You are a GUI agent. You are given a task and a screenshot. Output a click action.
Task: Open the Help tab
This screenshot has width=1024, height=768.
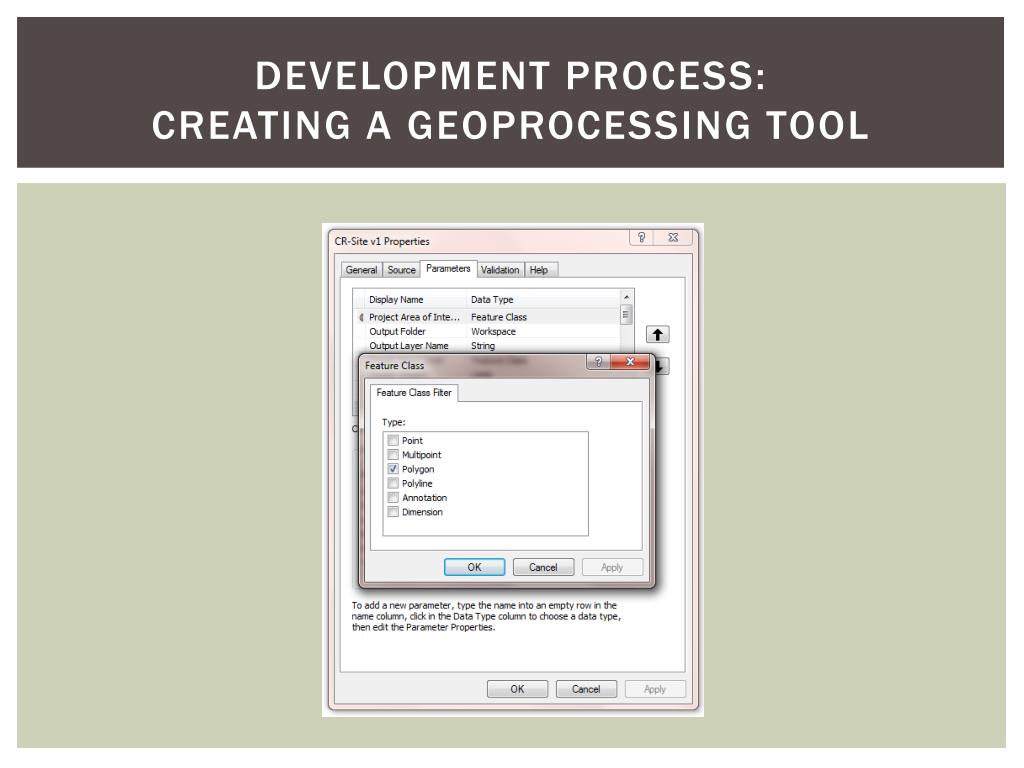(x=539, y=270)
